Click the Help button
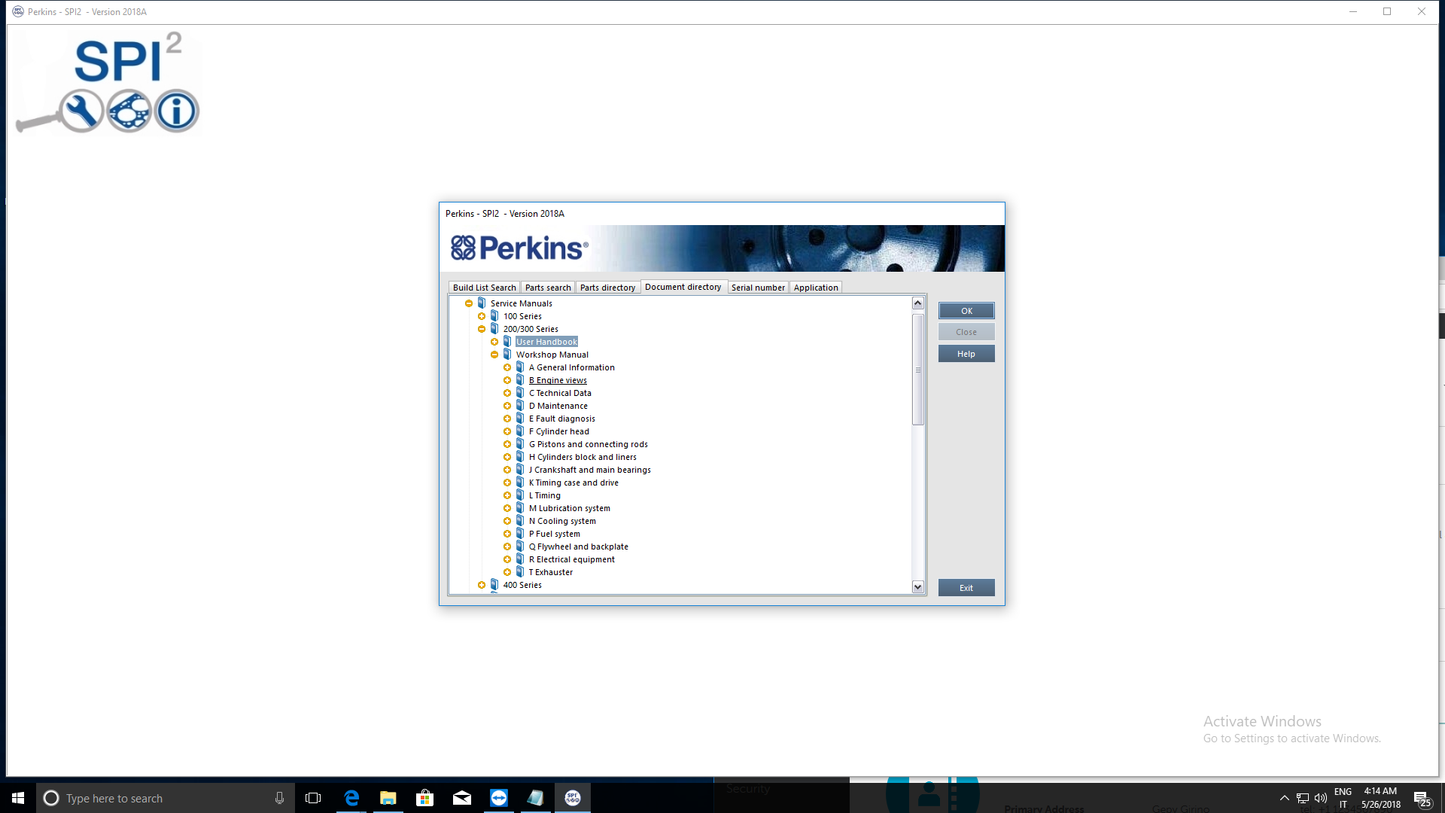Screen dimensions: 1445x813 (965, 353)
